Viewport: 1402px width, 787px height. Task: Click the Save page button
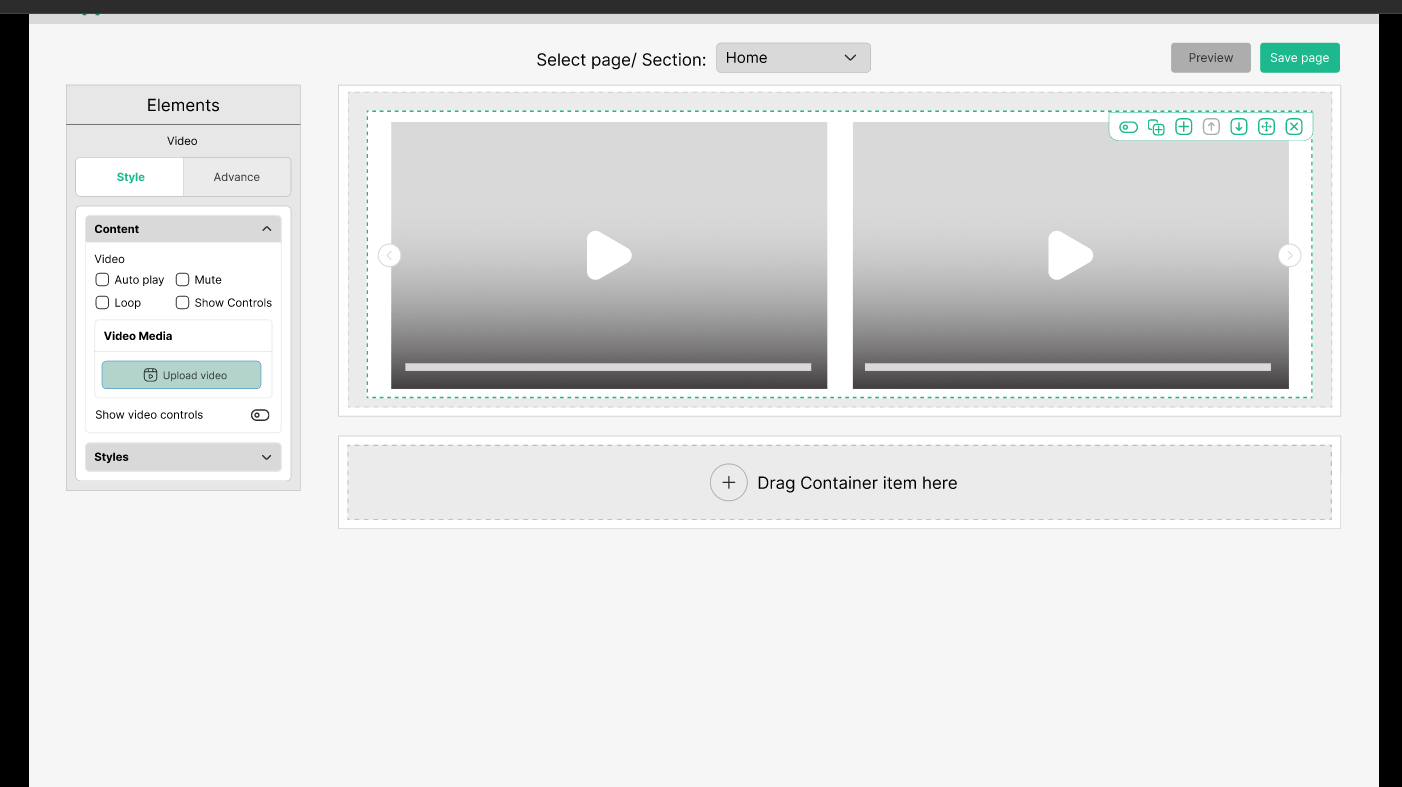point(1300,58)
